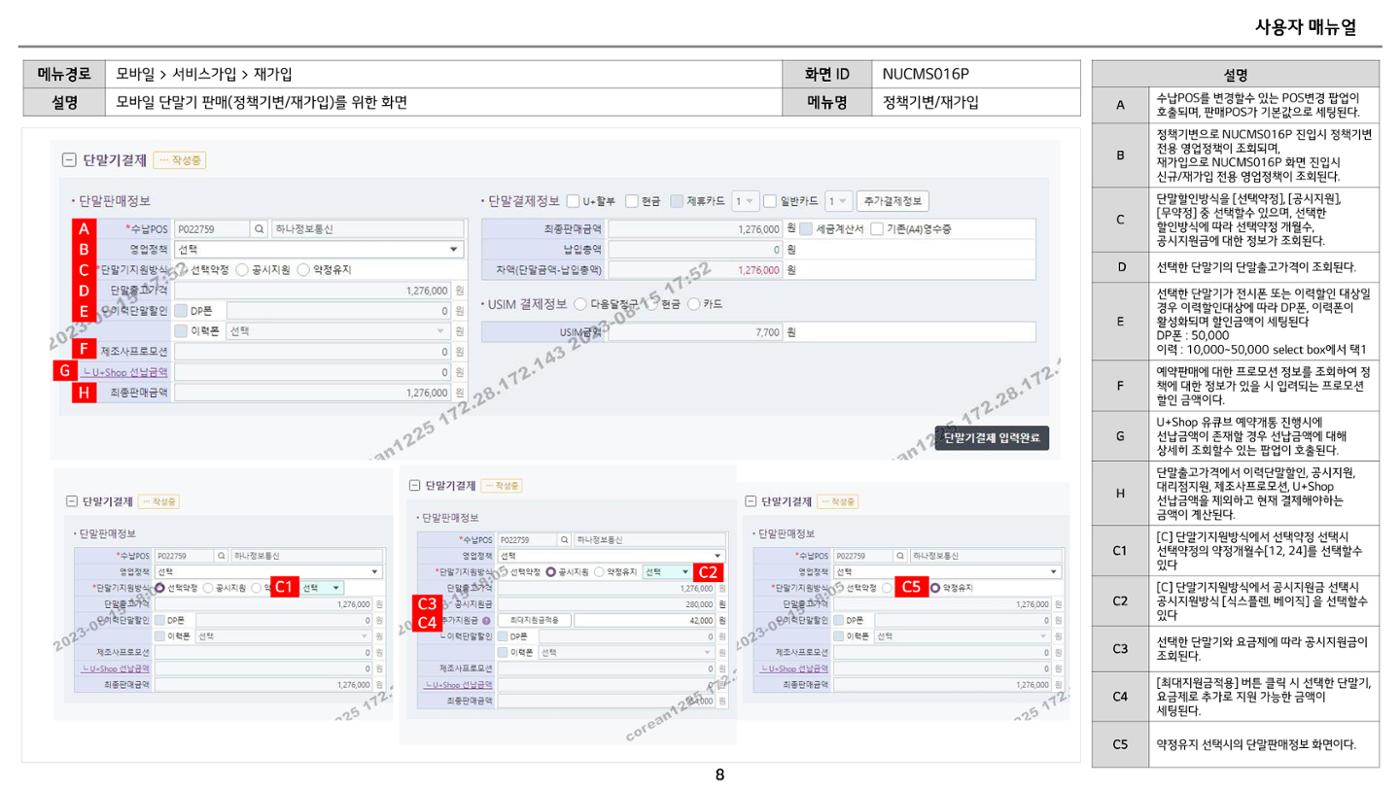
Task: Check DP폰 checkbox in main panel
Action: click(x=181, y=310)
